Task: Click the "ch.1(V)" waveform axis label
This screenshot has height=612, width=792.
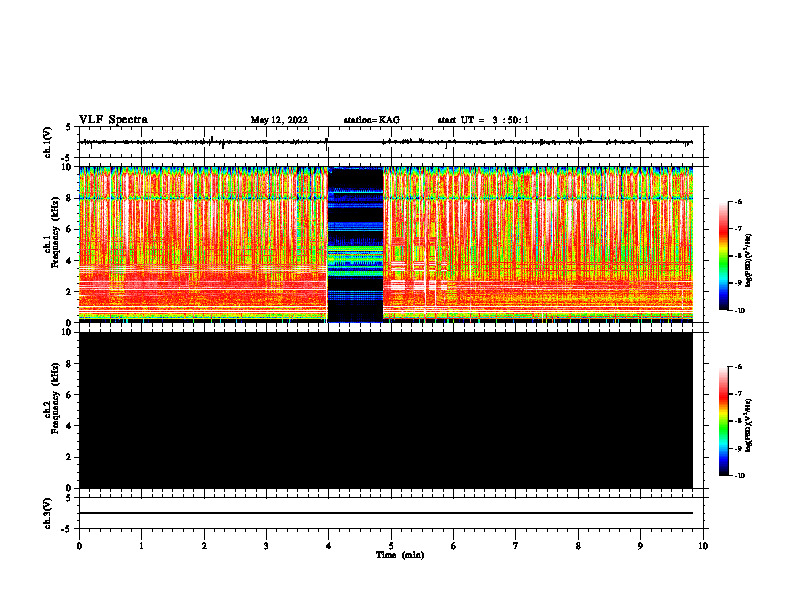Action: (x=48, y=142)
